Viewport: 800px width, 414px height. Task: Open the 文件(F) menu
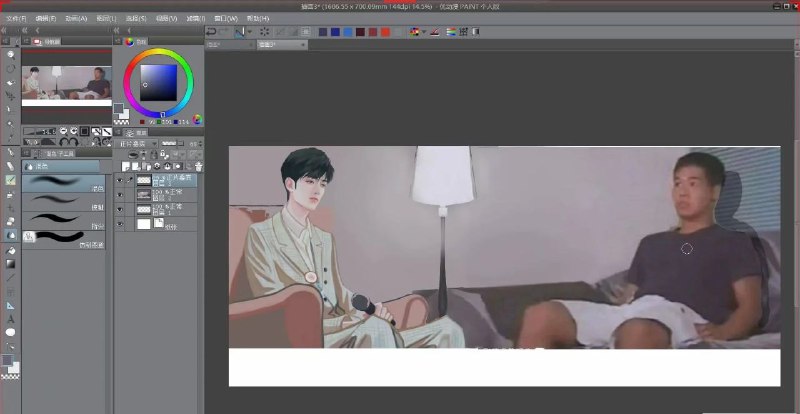tap(16, 18)
